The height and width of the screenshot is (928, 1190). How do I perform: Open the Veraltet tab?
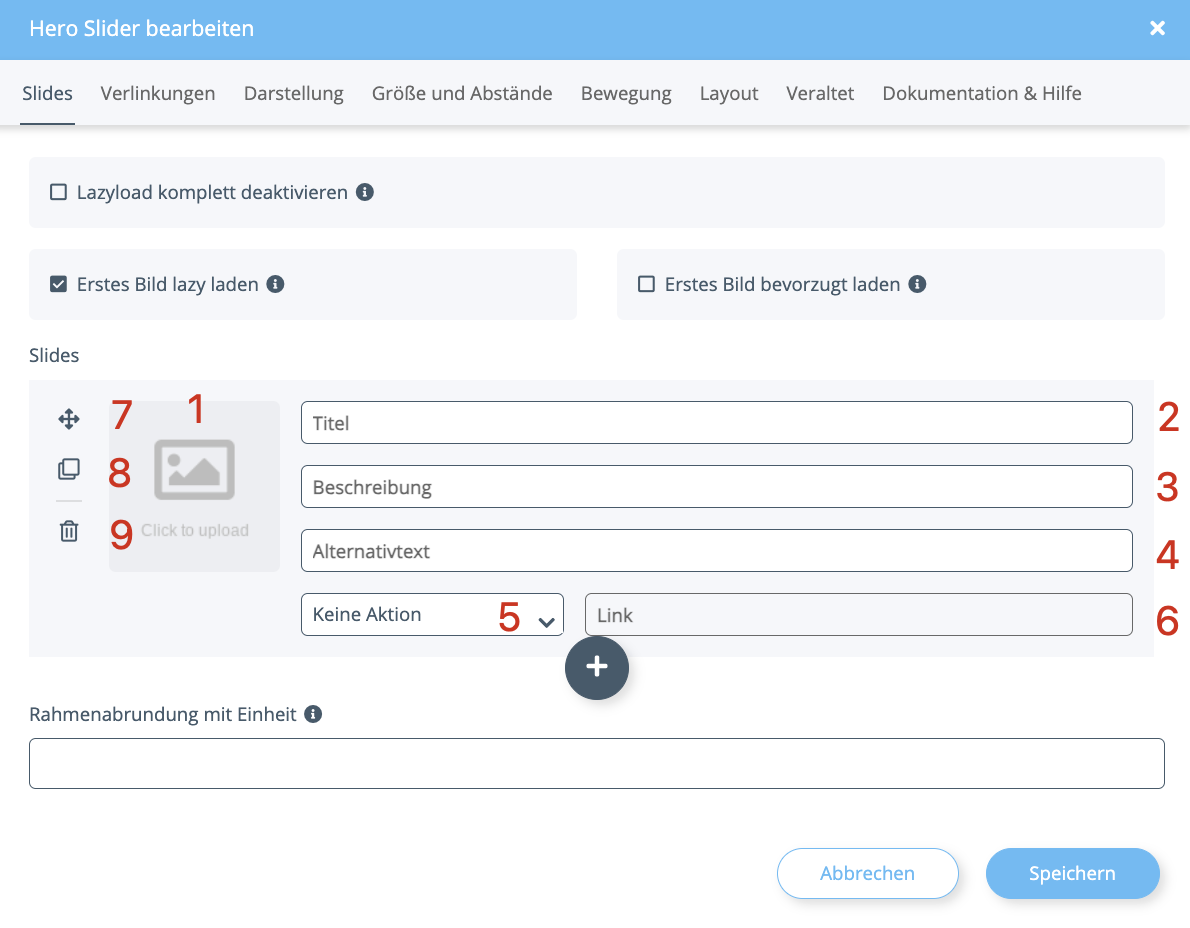(820, 93)
